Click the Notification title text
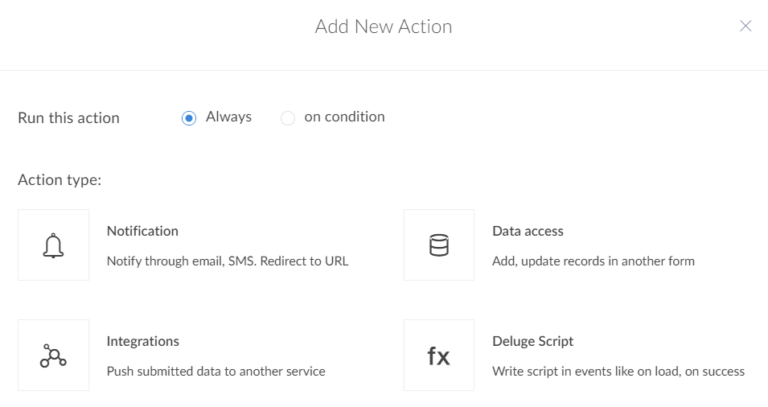The height and width of the screenshot is (407, 768). pyautogui.click(x=143, y=231)
